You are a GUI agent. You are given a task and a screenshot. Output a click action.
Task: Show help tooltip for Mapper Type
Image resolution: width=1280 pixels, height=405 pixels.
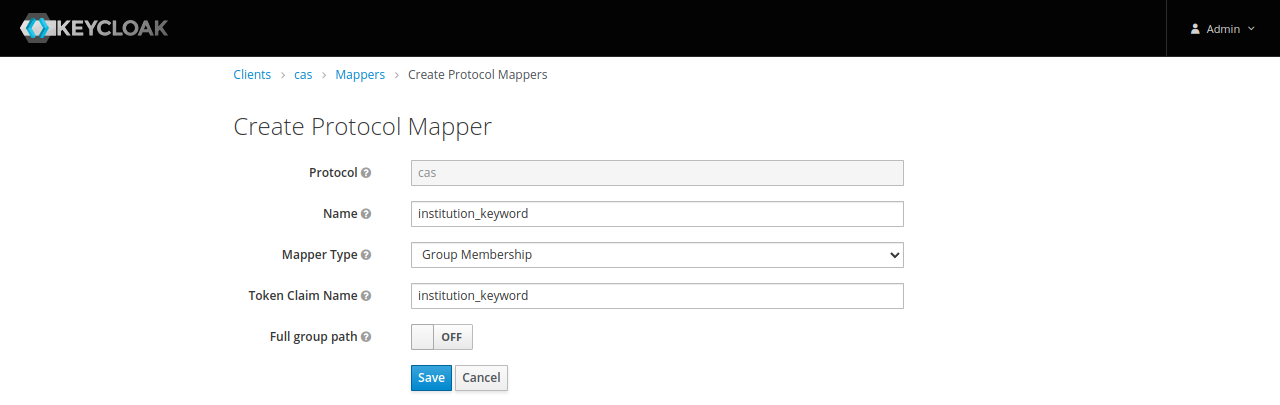[366, 255]
